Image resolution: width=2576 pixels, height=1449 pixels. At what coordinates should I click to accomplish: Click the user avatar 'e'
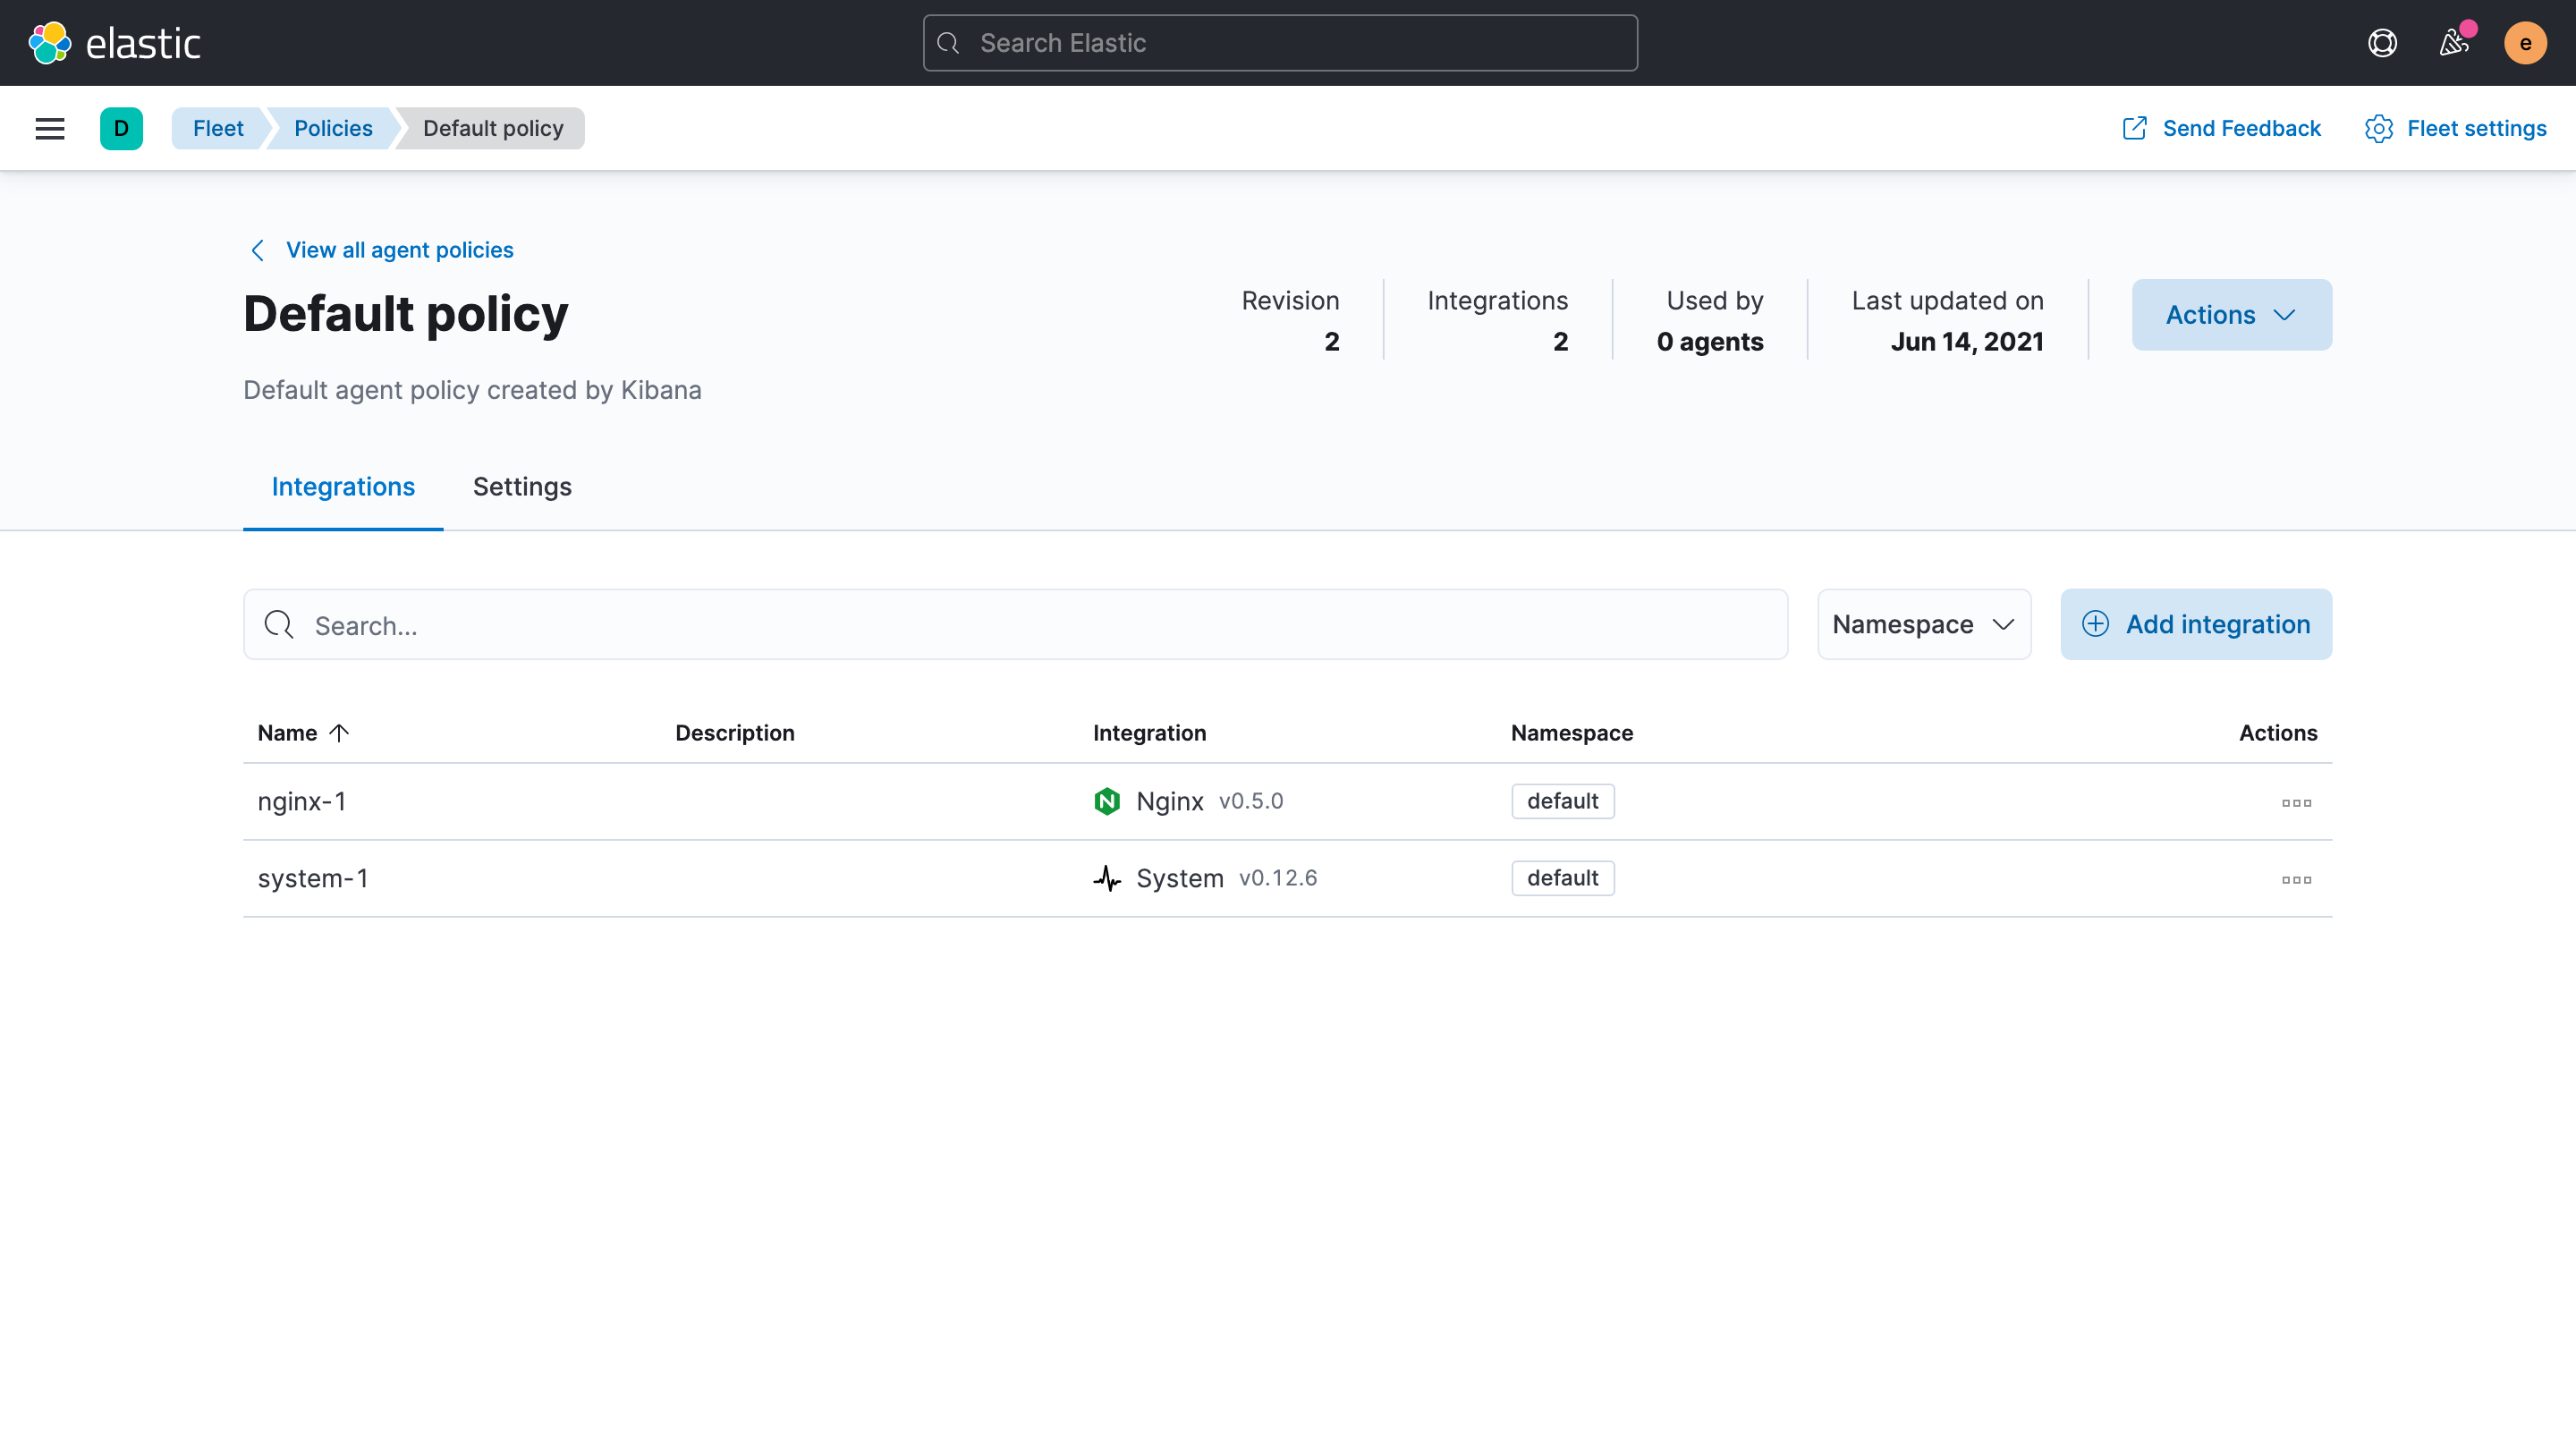pos(2524,43)
